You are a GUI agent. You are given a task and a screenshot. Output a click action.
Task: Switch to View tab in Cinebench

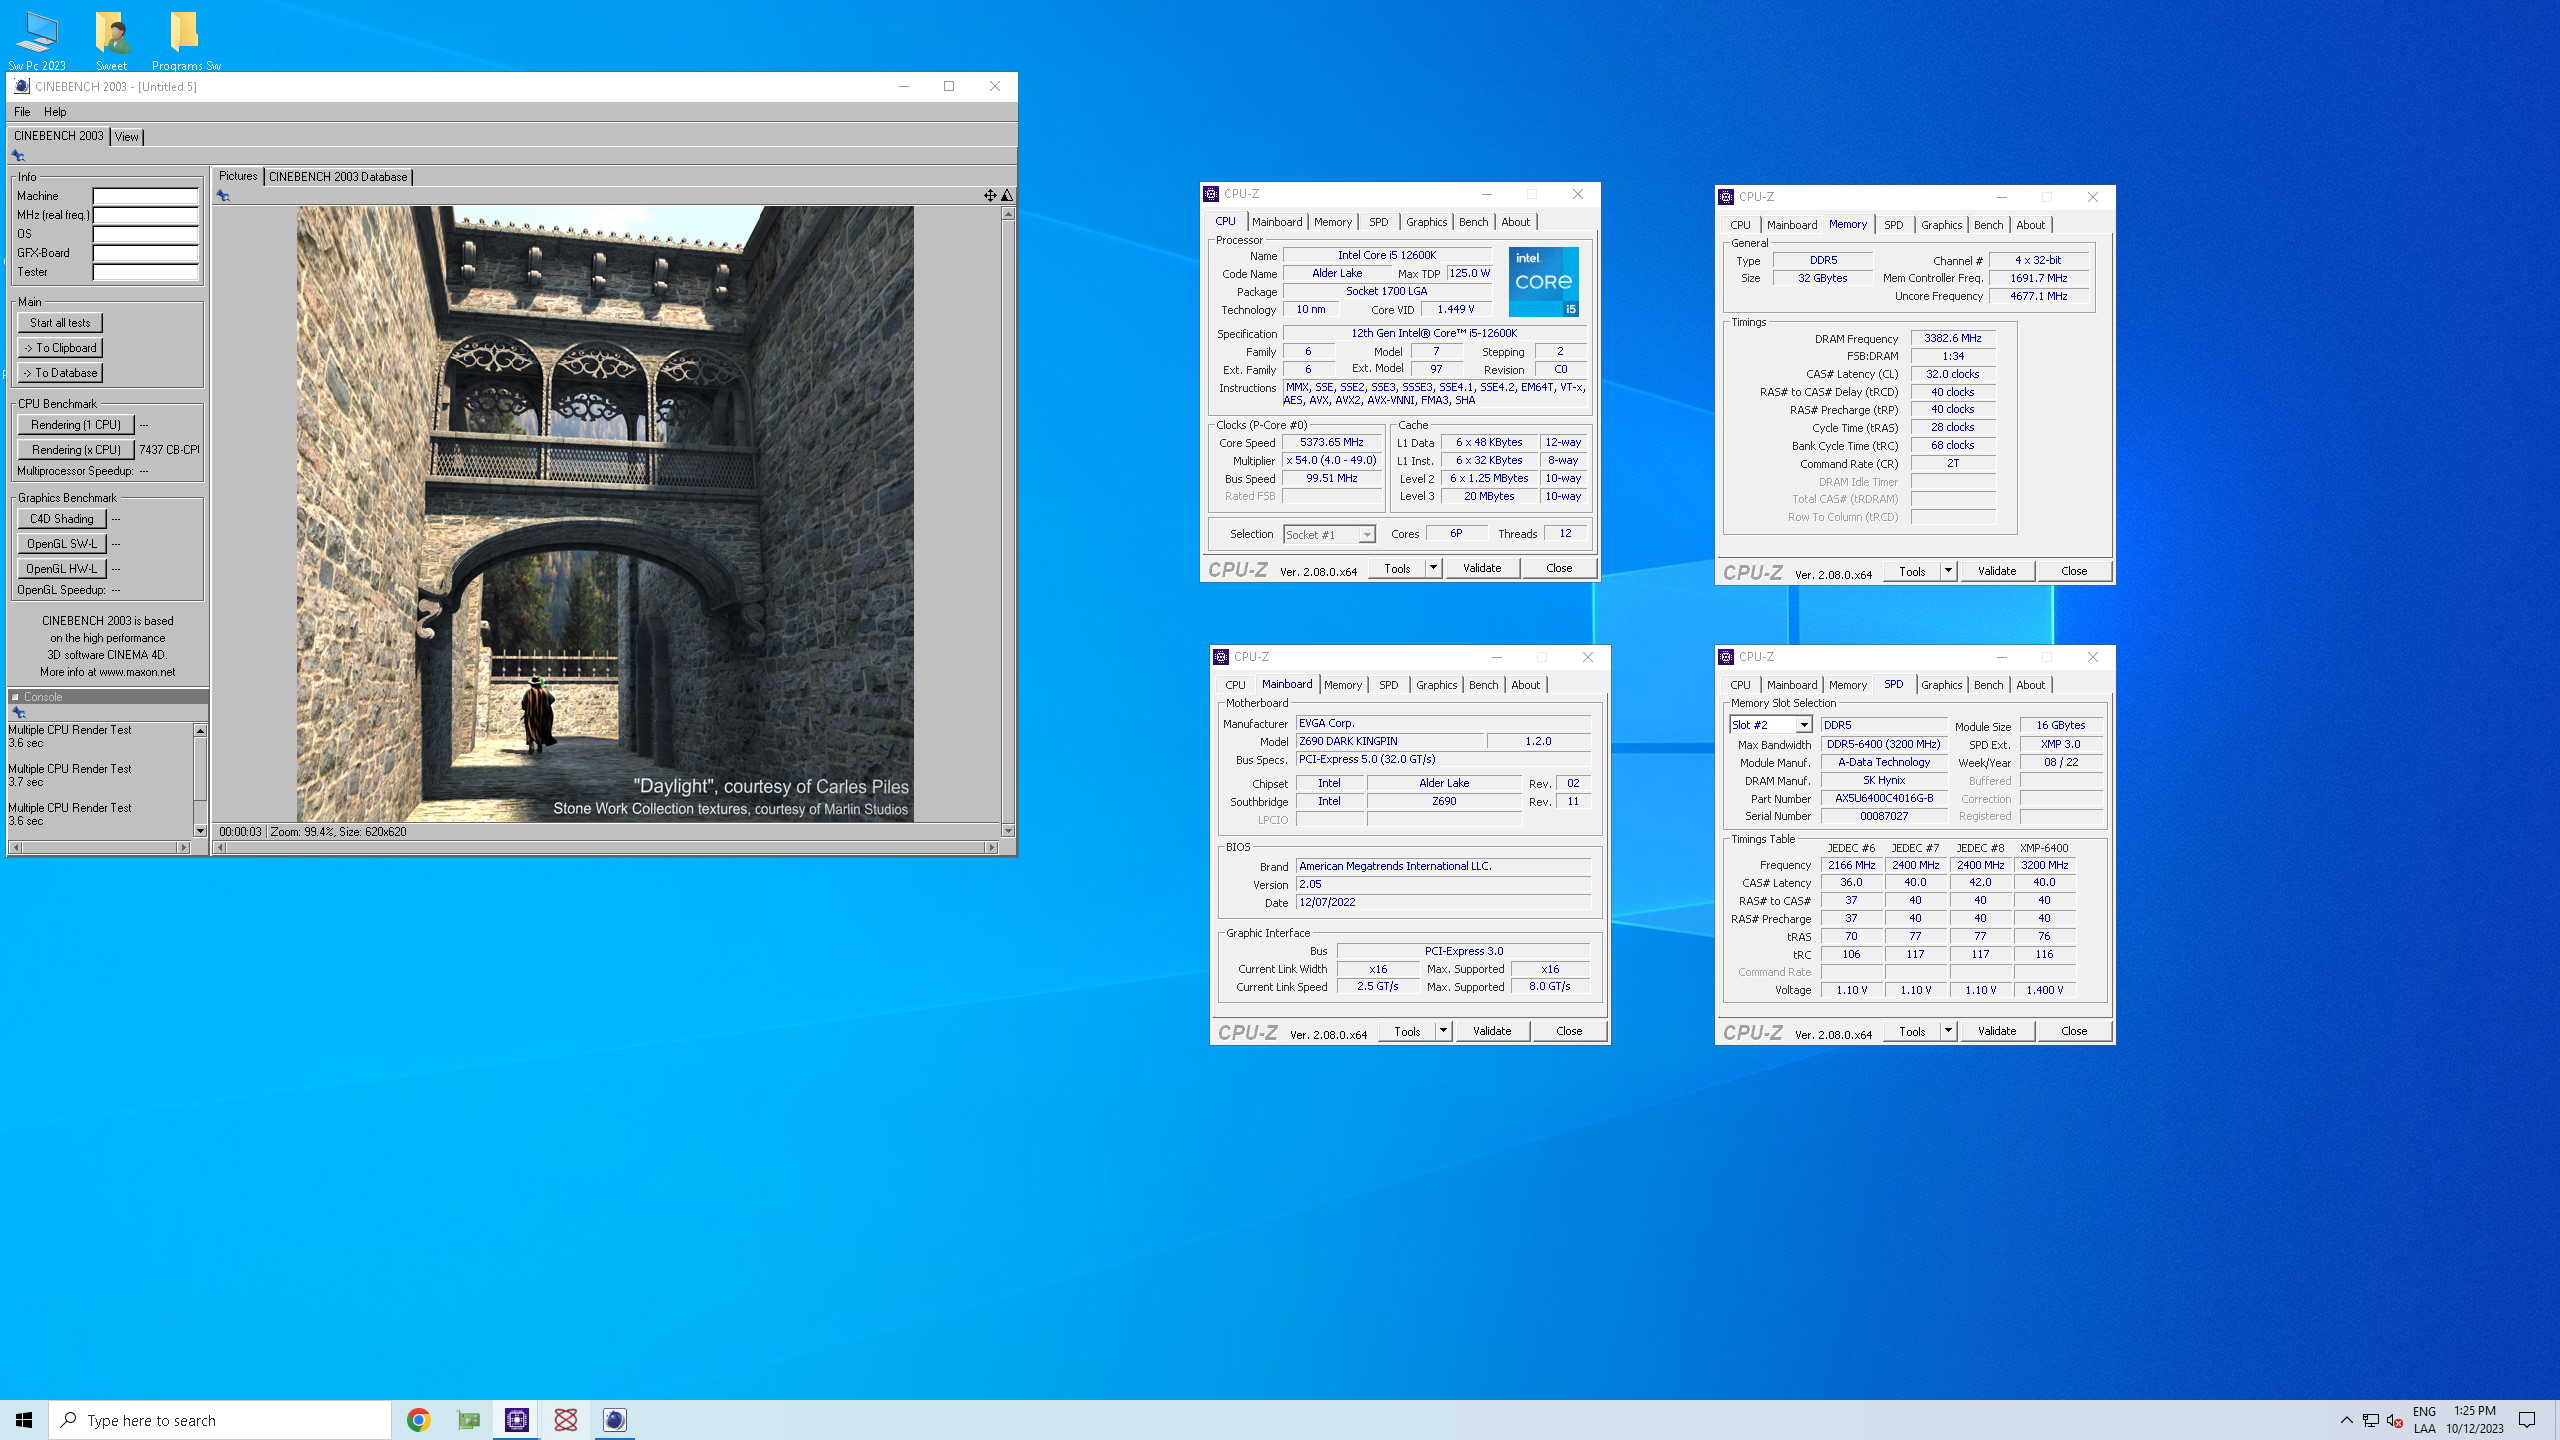[127, 137]
